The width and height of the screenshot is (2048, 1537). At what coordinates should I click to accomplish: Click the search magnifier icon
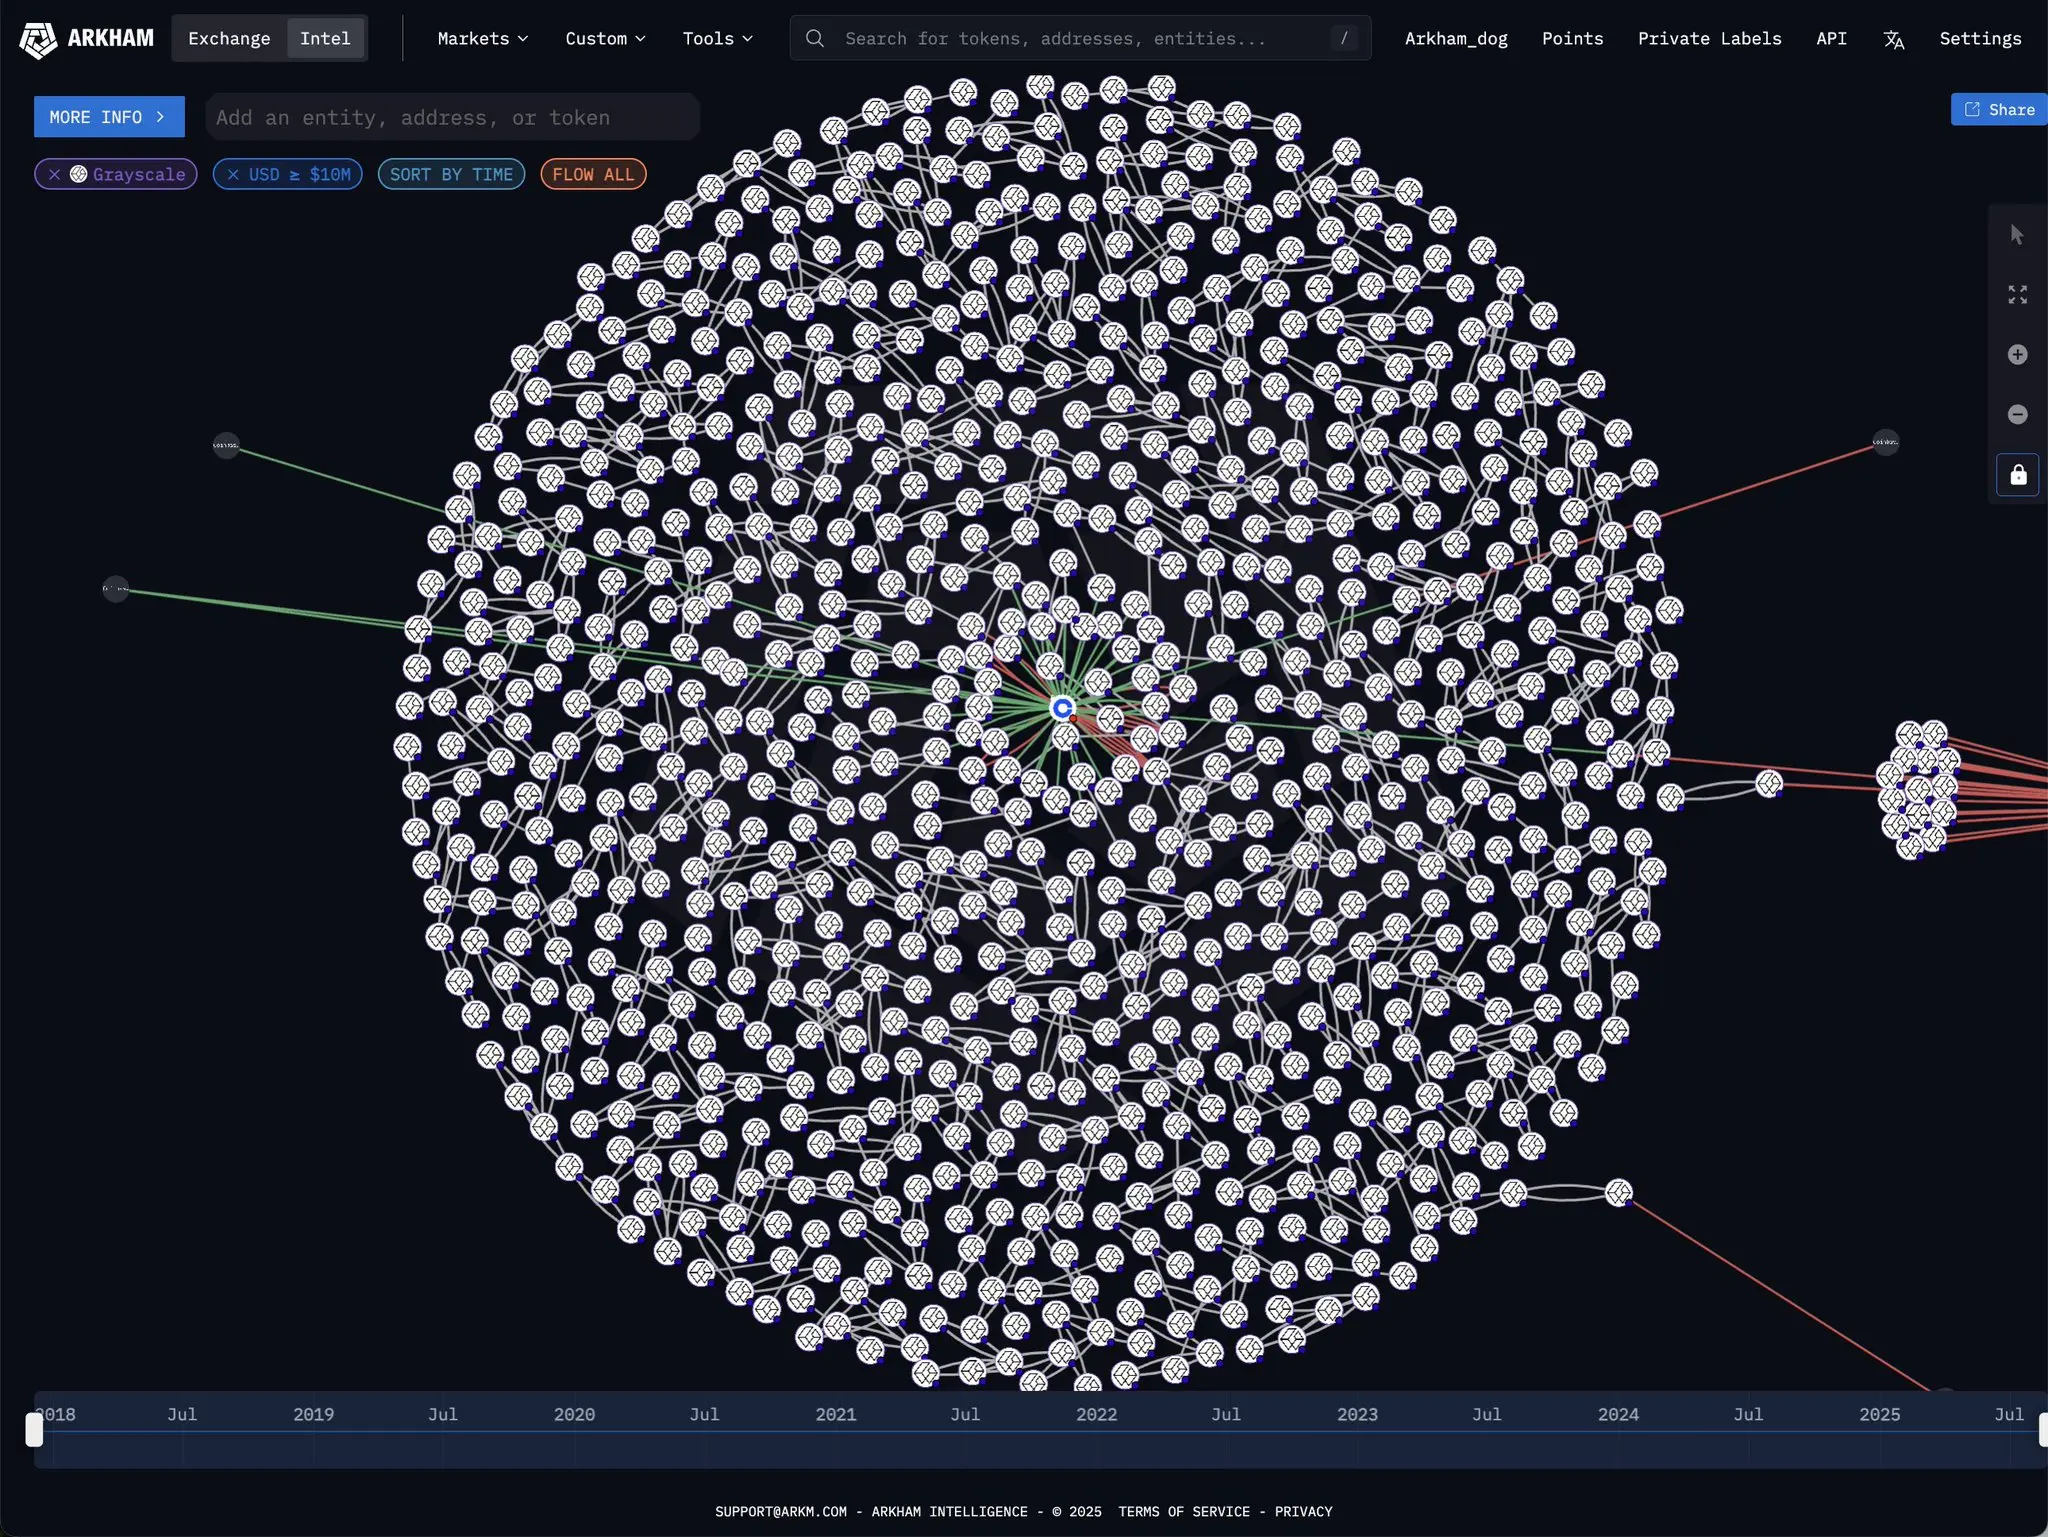(x=815, y=38)
